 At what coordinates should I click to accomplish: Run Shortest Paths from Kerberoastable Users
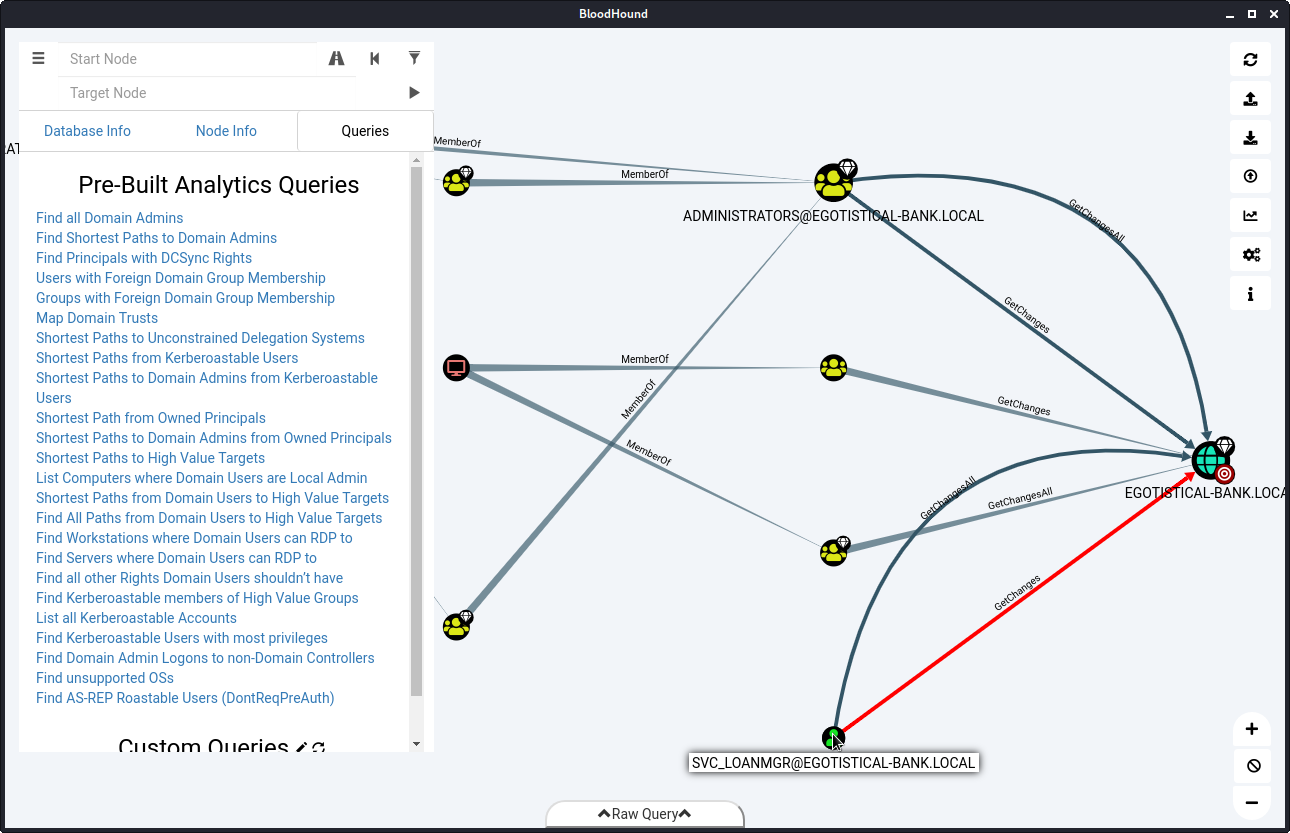point(167,358)
